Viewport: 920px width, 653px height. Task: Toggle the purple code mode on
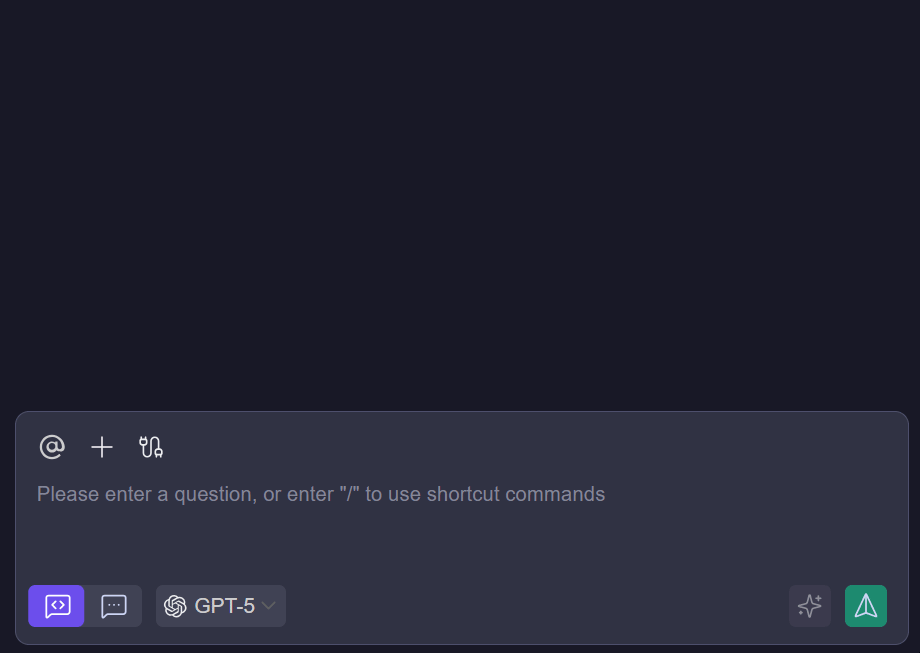coord(57,606)
